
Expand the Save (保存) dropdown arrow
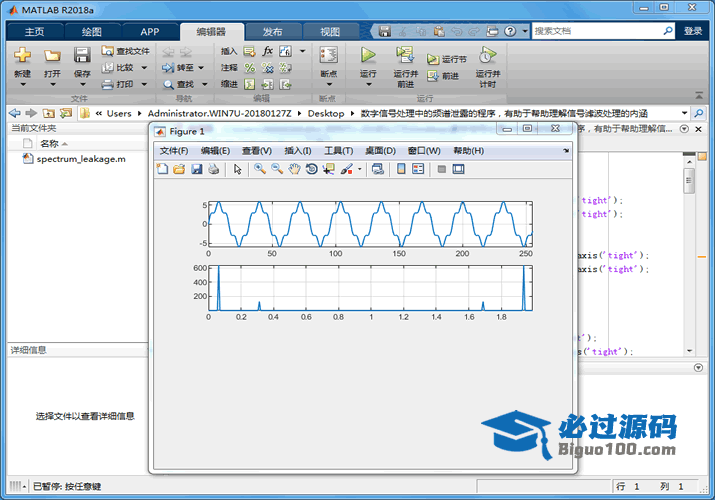coord(83,84)
